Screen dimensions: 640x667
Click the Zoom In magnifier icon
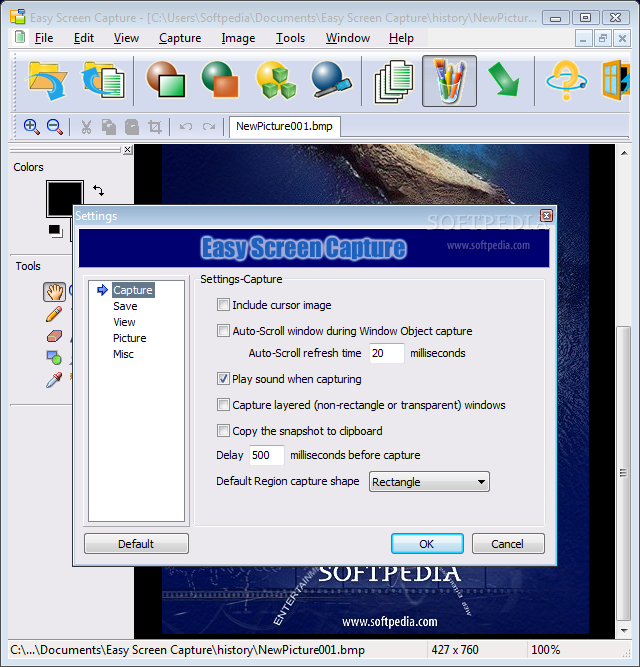[31, 127]
